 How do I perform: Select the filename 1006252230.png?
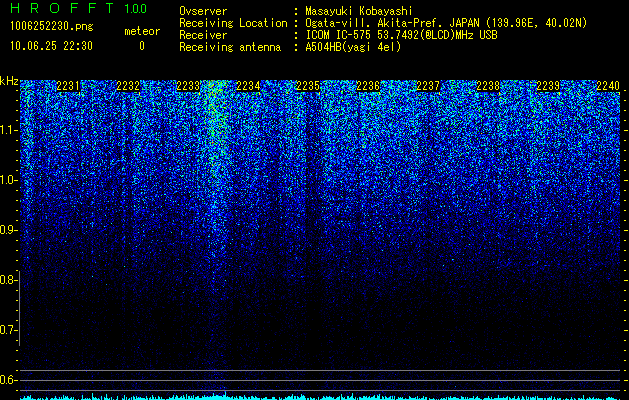point(52,26)
